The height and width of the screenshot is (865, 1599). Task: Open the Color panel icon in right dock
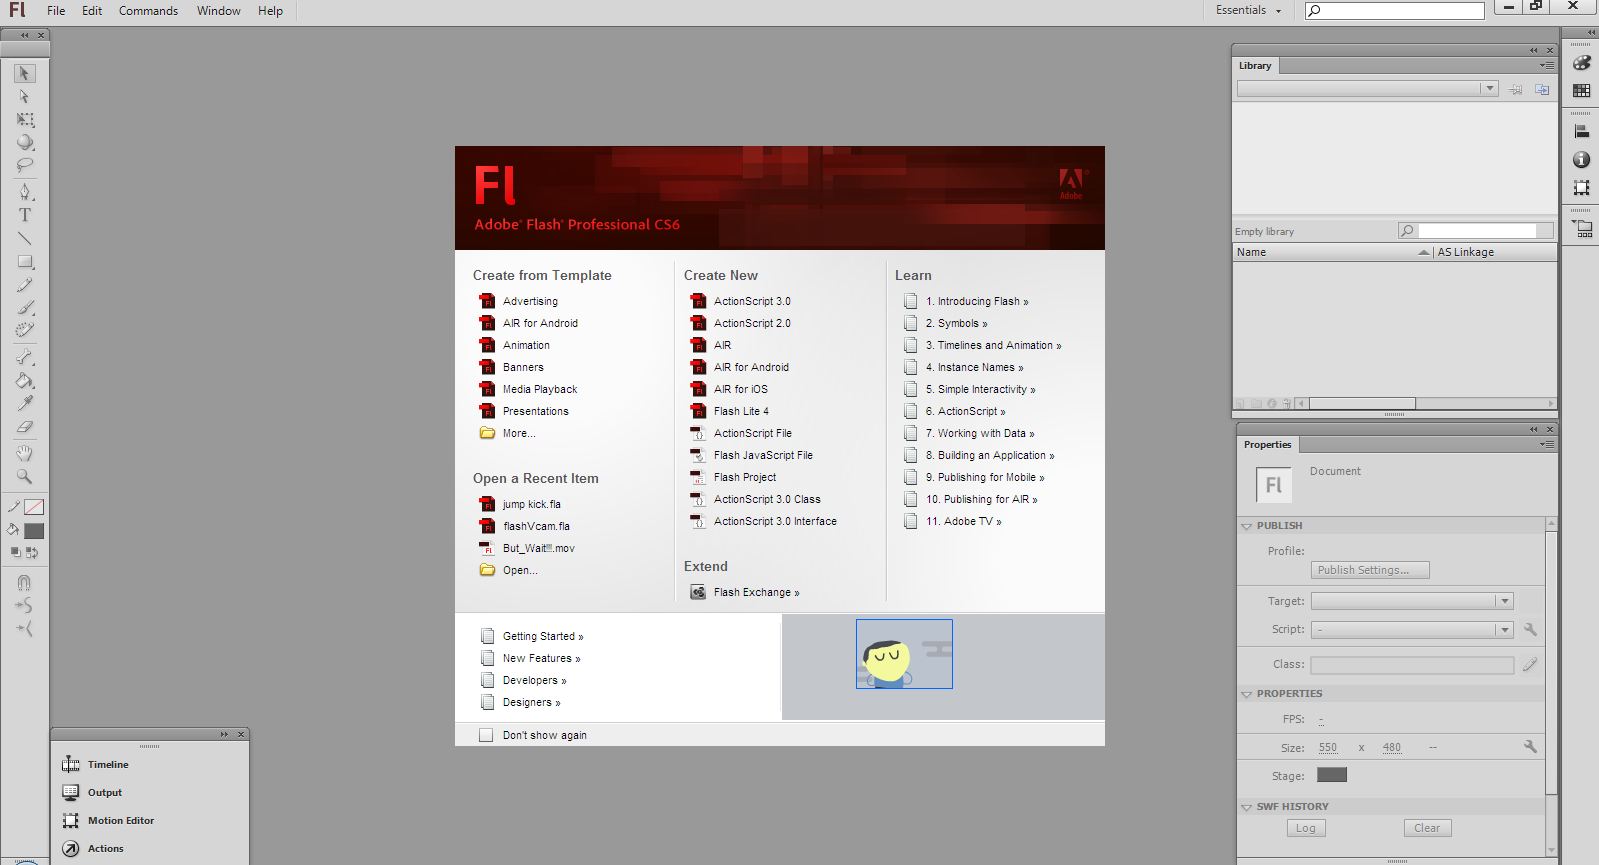1582,63
